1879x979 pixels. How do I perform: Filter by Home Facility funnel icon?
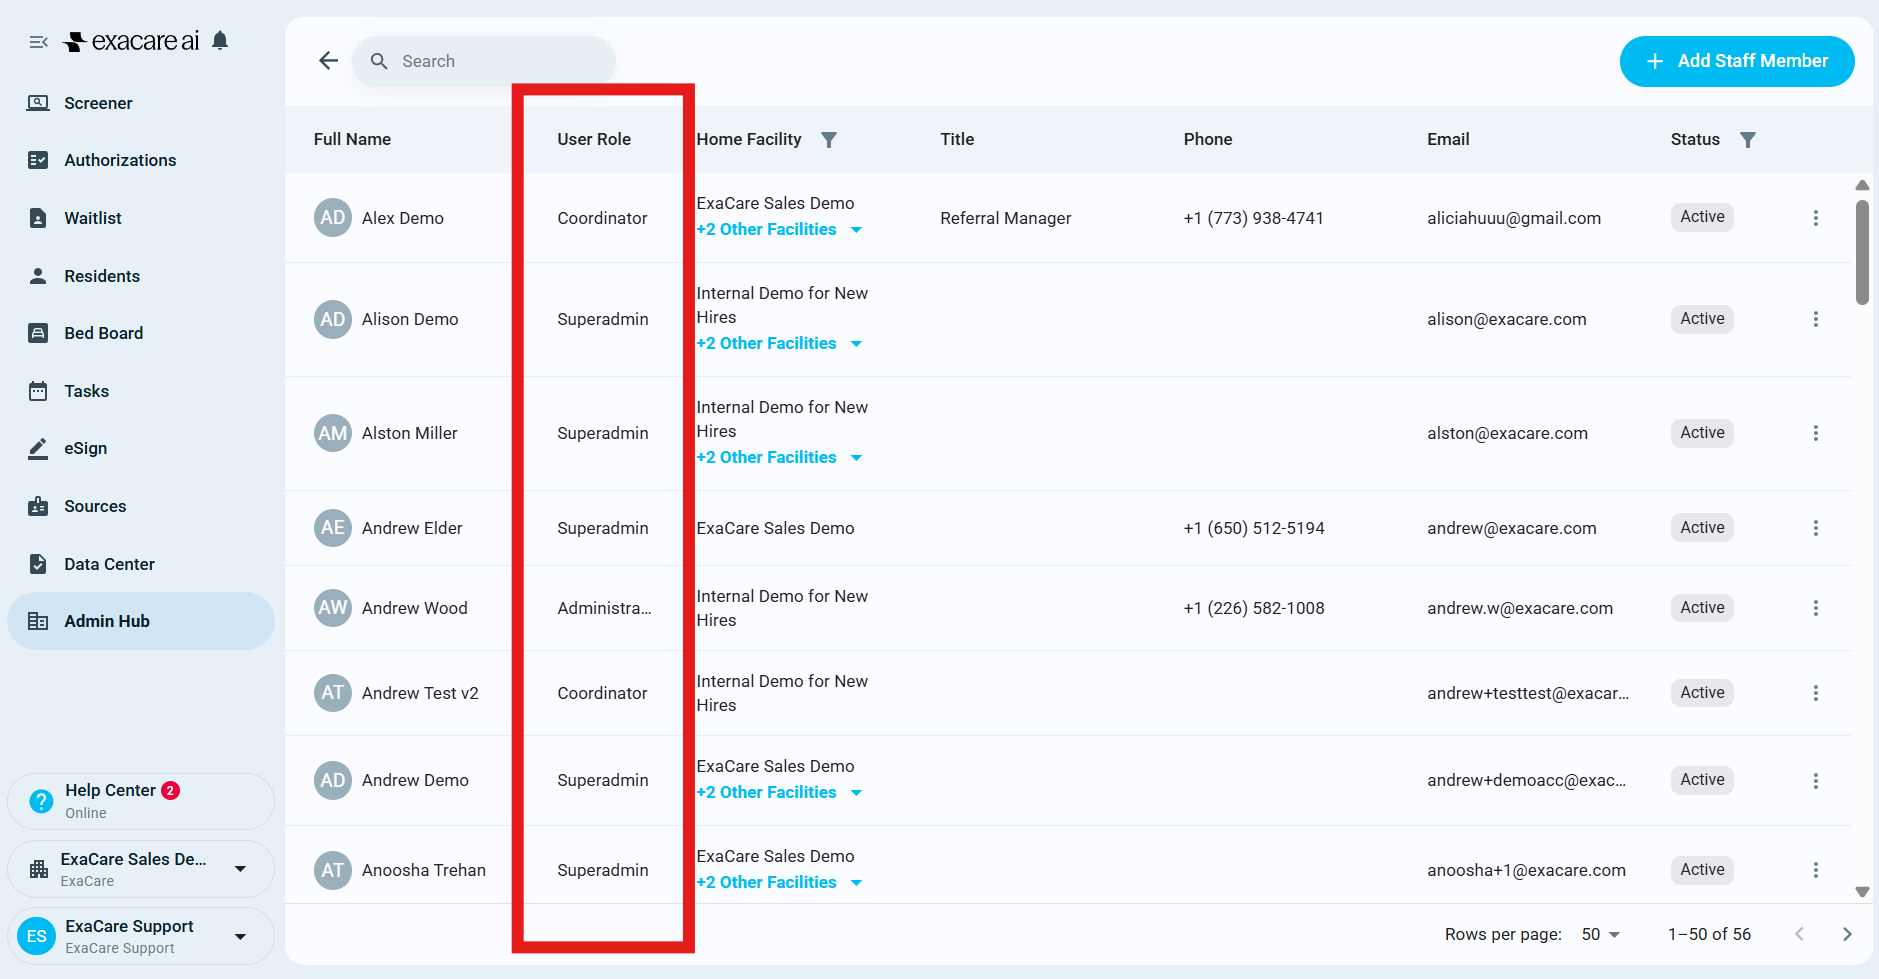click(x=829, y=139)
